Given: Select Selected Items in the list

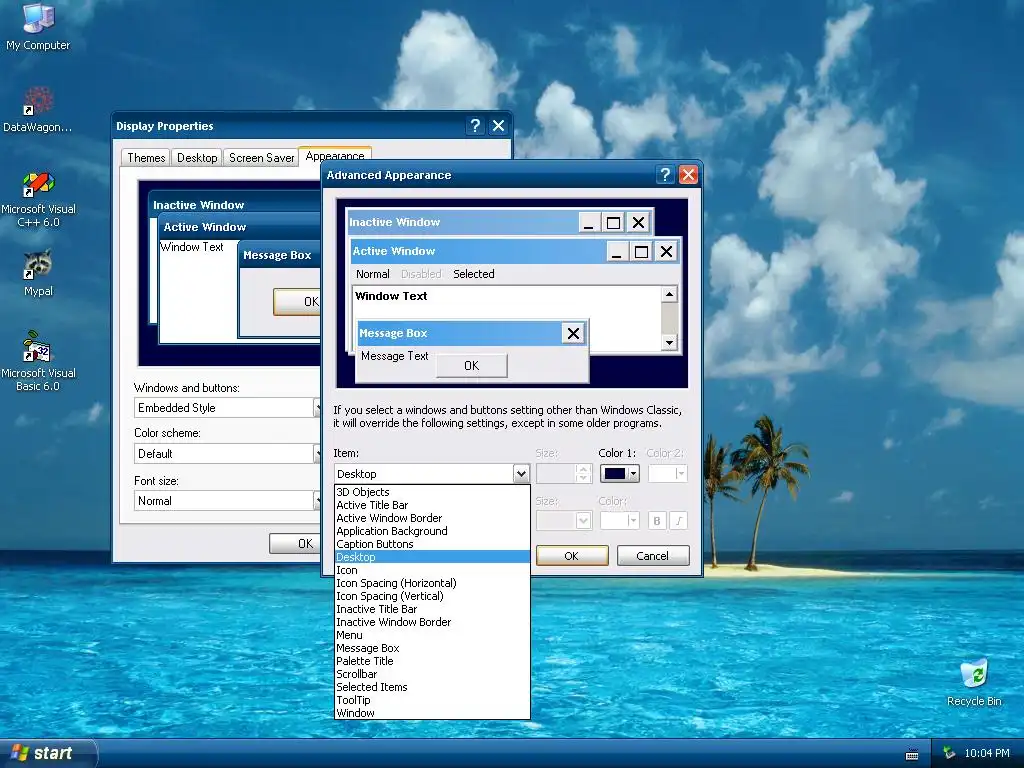Looking at the screenshot, I should (x=432, y=687).
